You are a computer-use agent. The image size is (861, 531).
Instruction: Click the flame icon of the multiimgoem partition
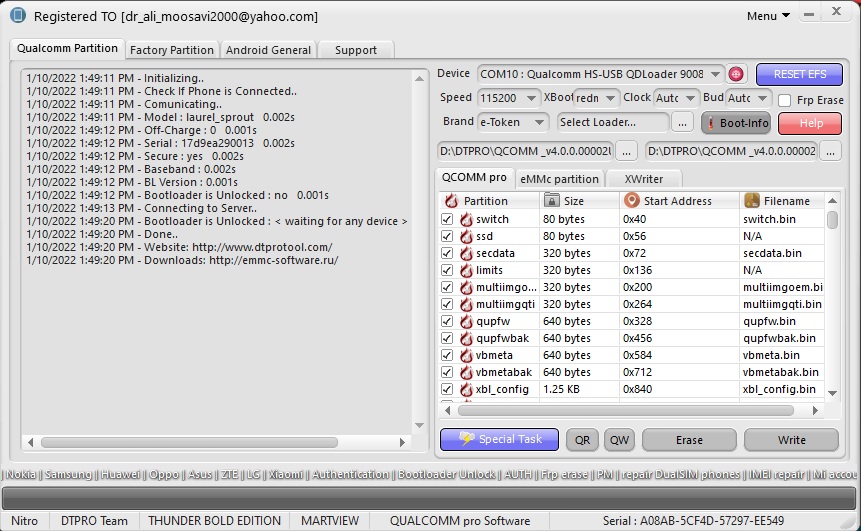[466, 287]
